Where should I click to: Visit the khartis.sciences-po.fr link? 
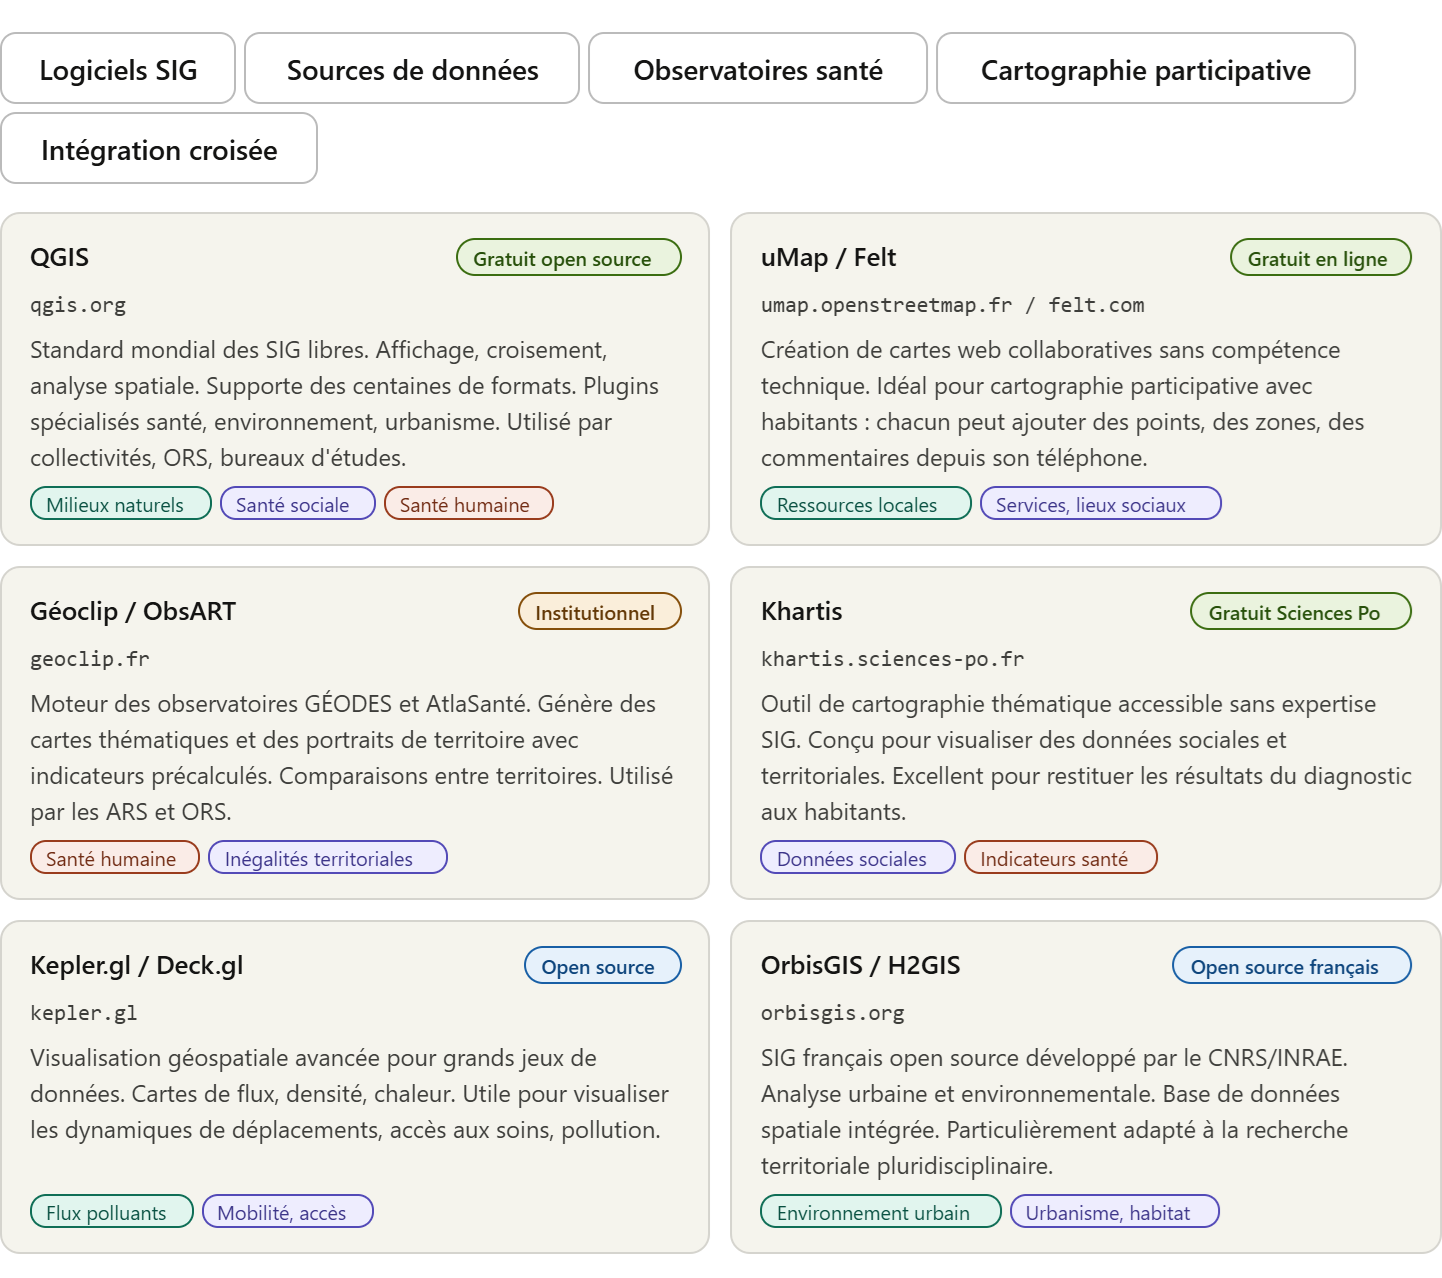[892, 659]
